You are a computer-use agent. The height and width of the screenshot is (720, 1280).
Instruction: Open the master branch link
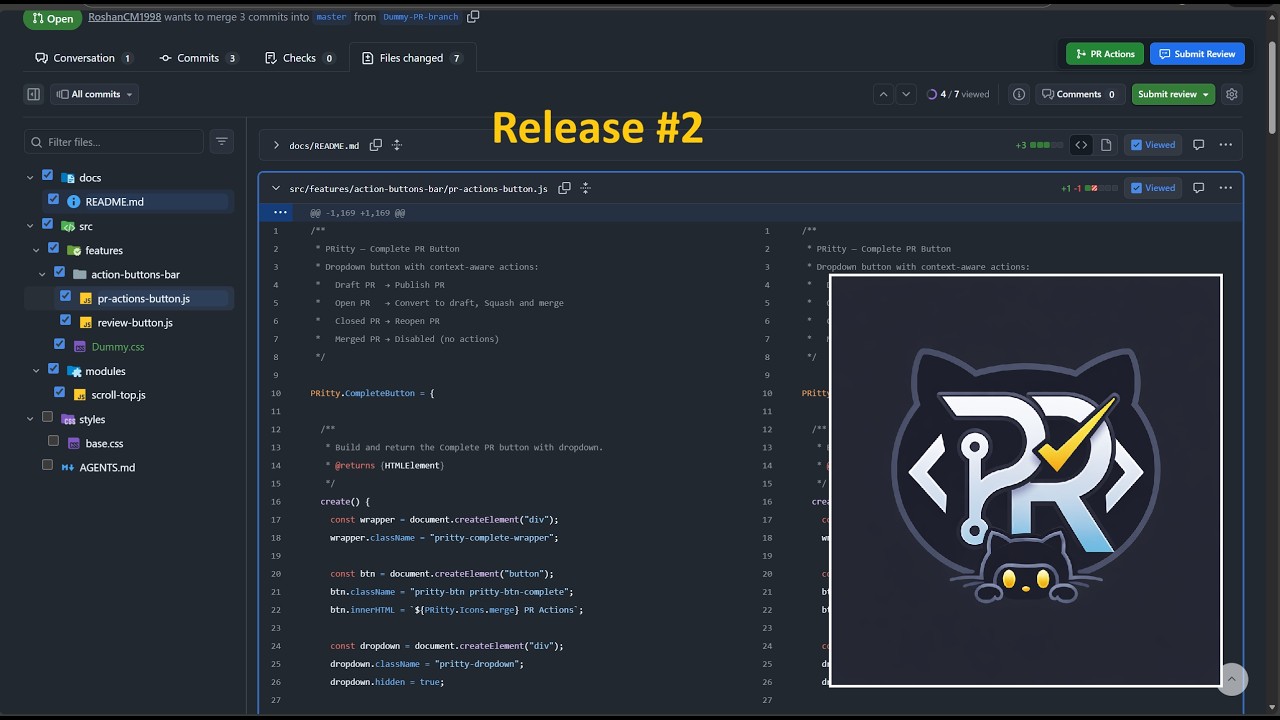point(331,16)
